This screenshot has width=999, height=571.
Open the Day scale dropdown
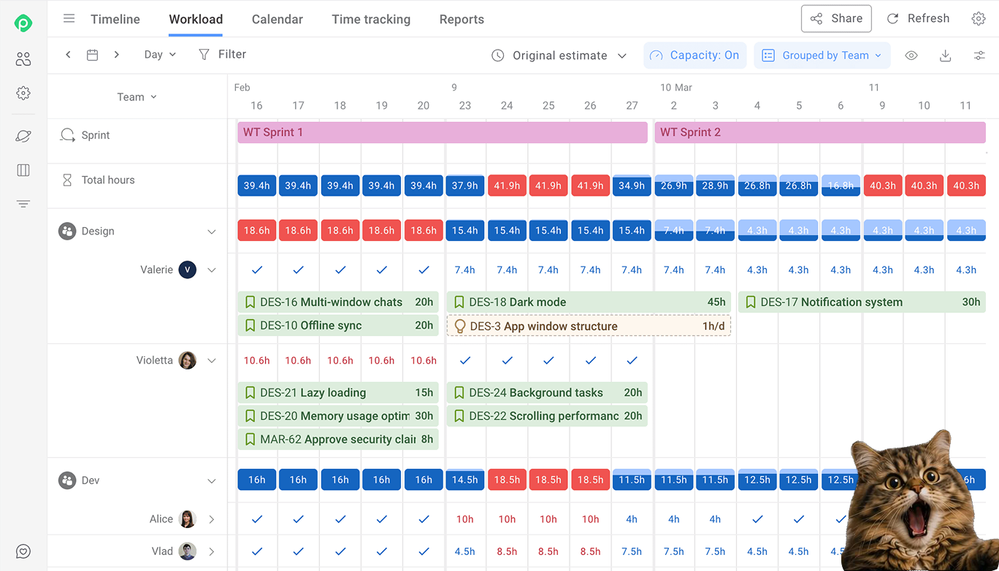tap(160, 55)
